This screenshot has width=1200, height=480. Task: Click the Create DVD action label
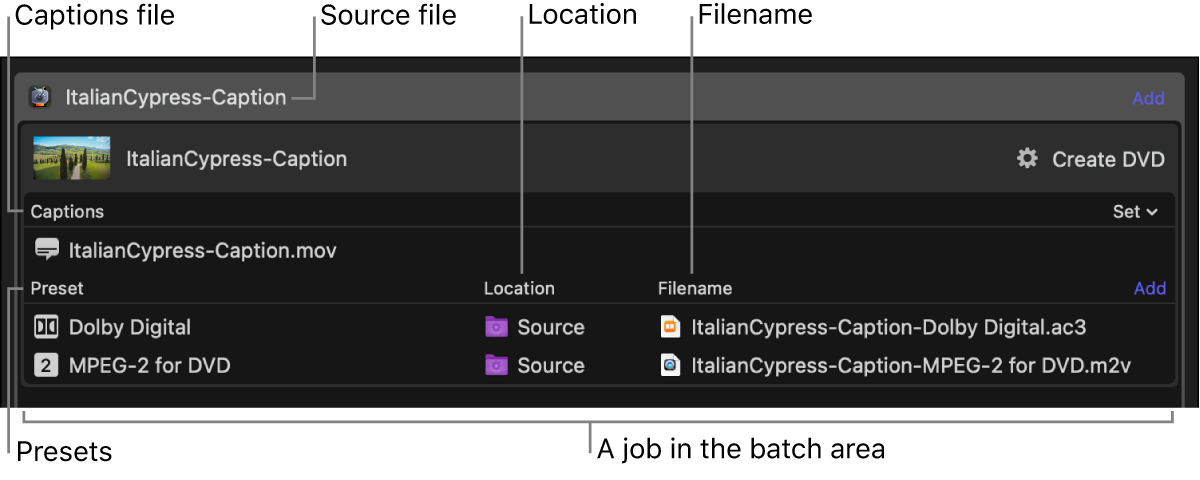point(1108,159)
